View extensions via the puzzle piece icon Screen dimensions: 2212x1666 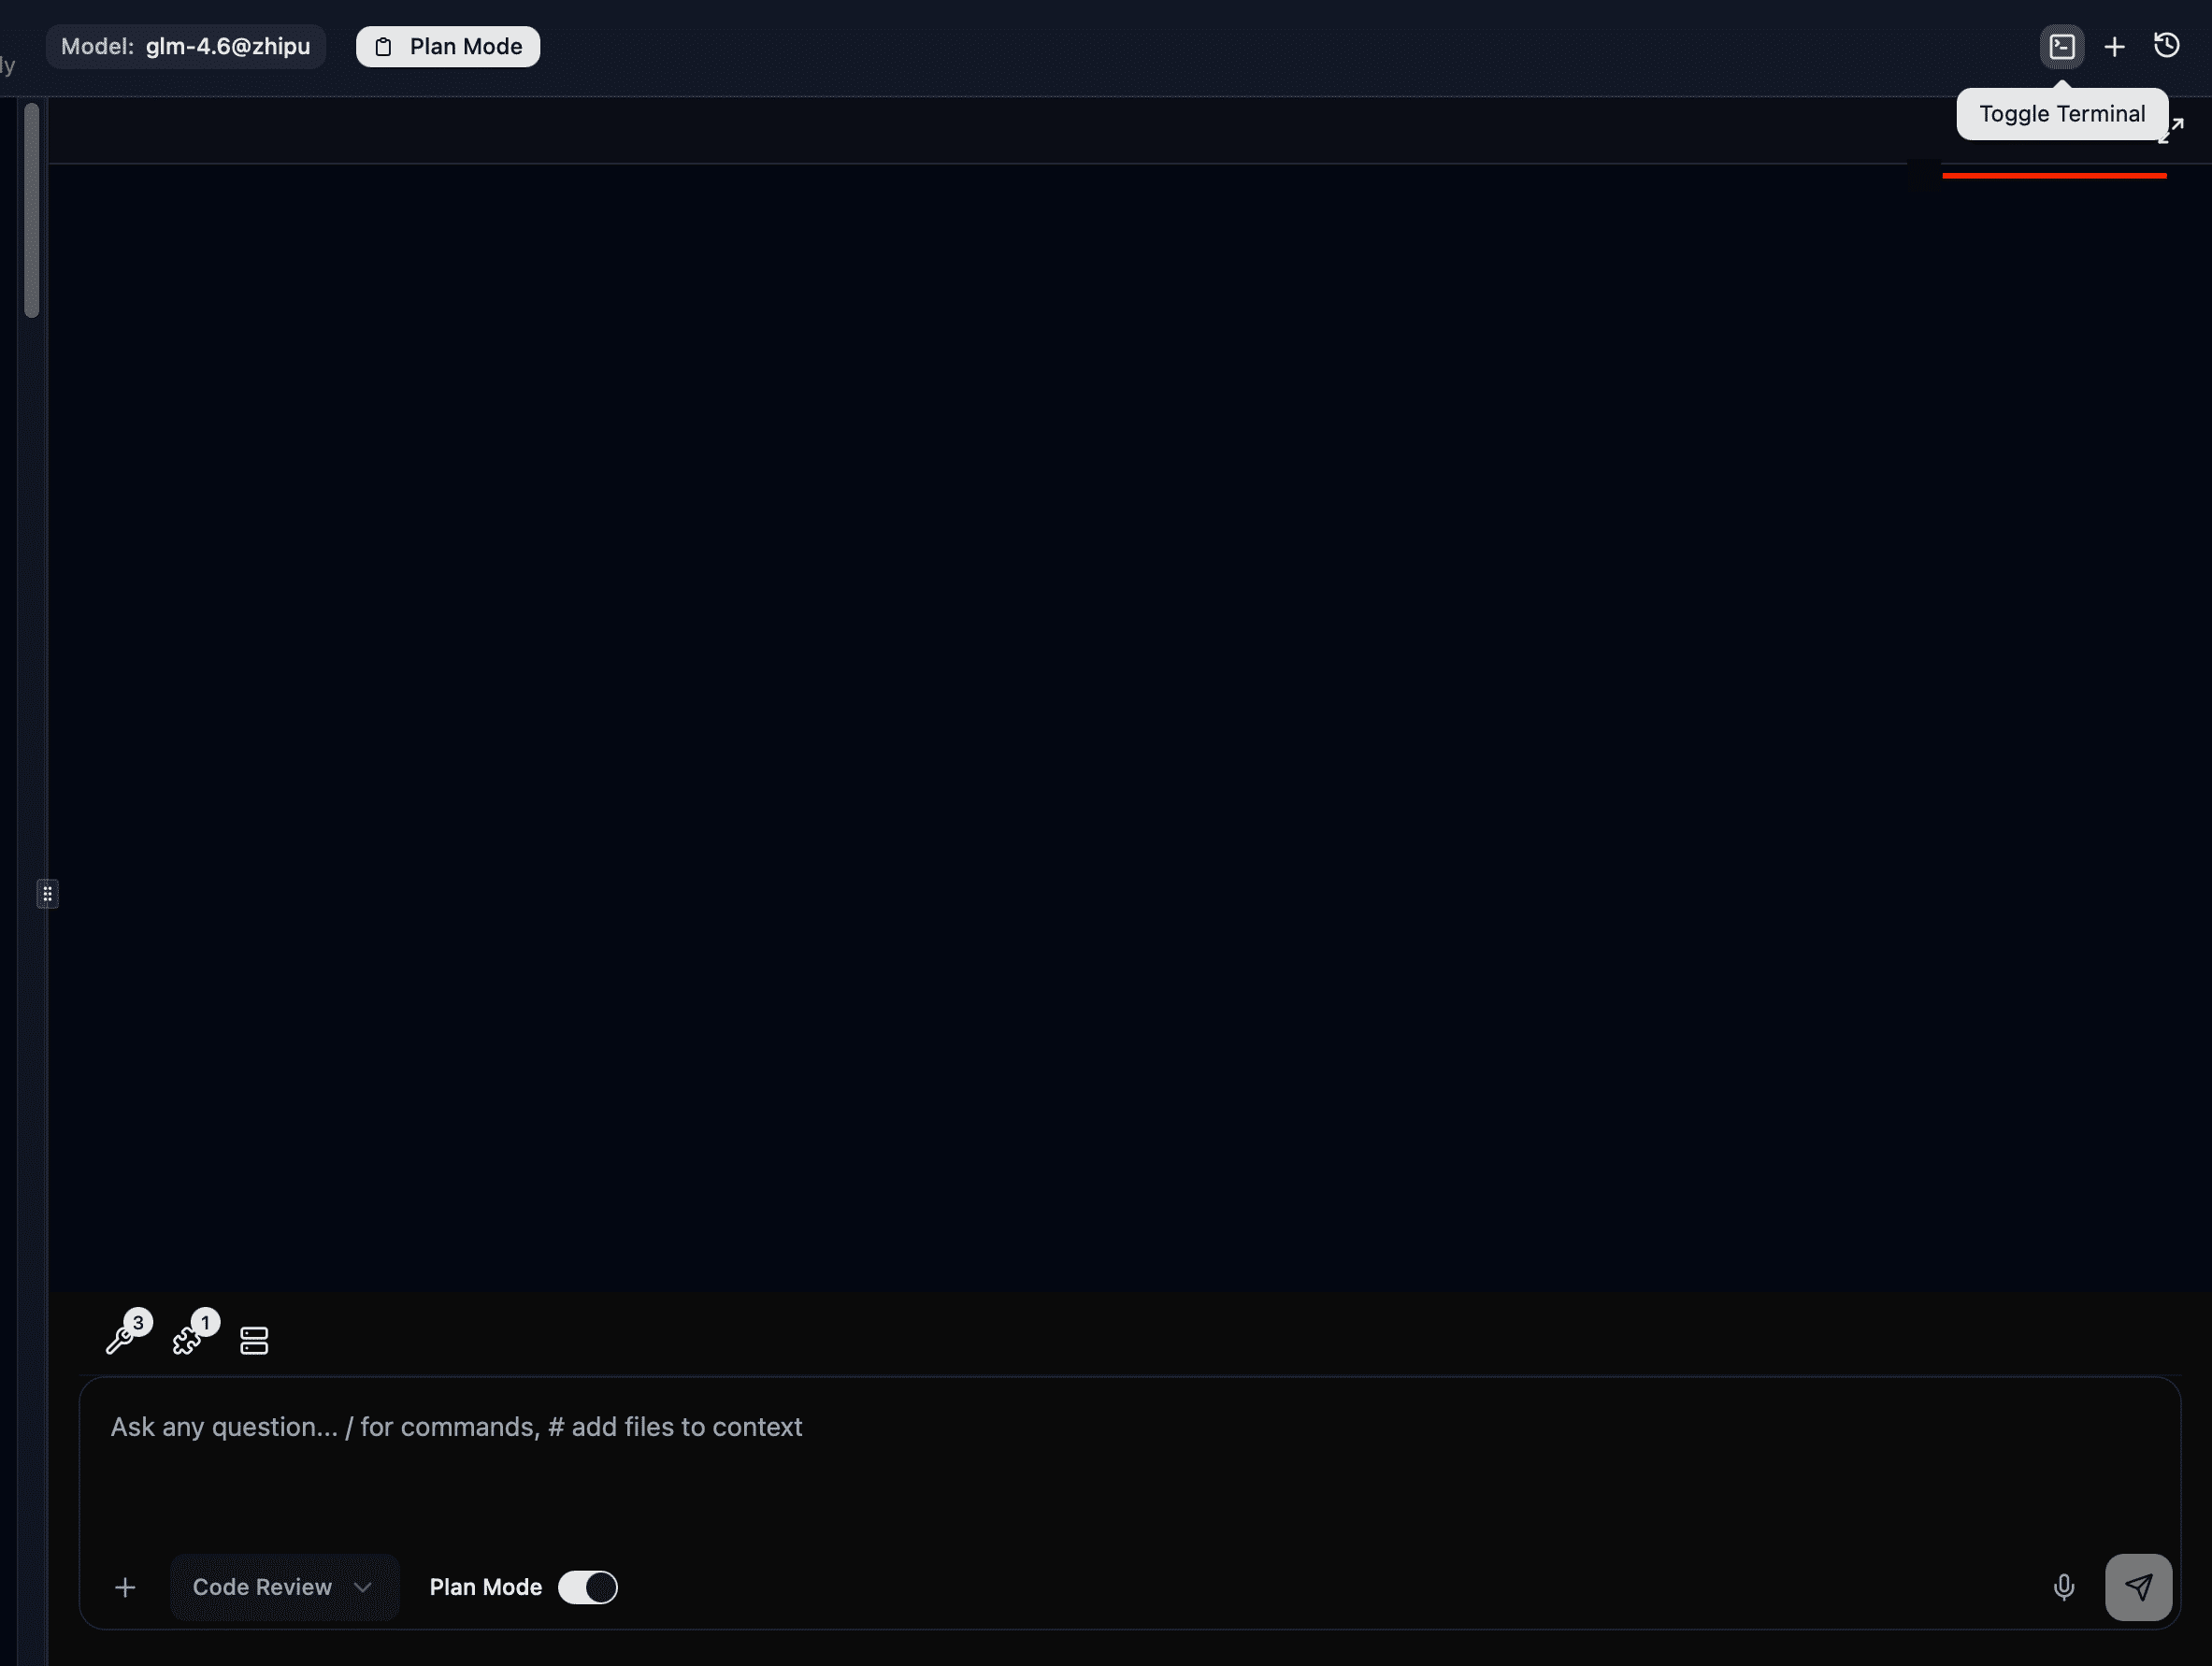[x=188, y=1342]
